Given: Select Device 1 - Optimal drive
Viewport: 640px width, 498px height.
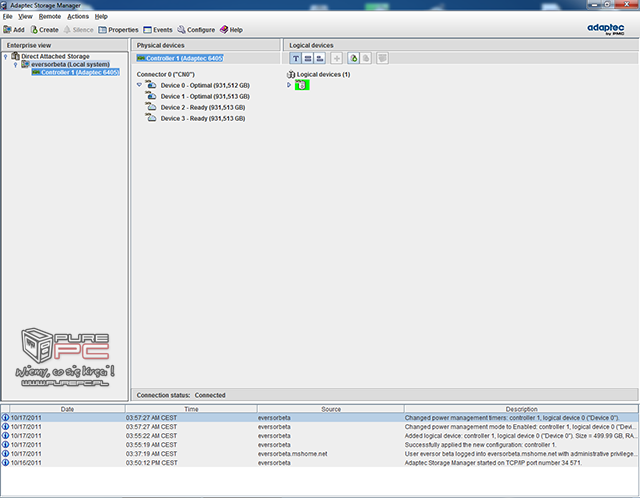Looking at the screenshot, I should point(205,96).
